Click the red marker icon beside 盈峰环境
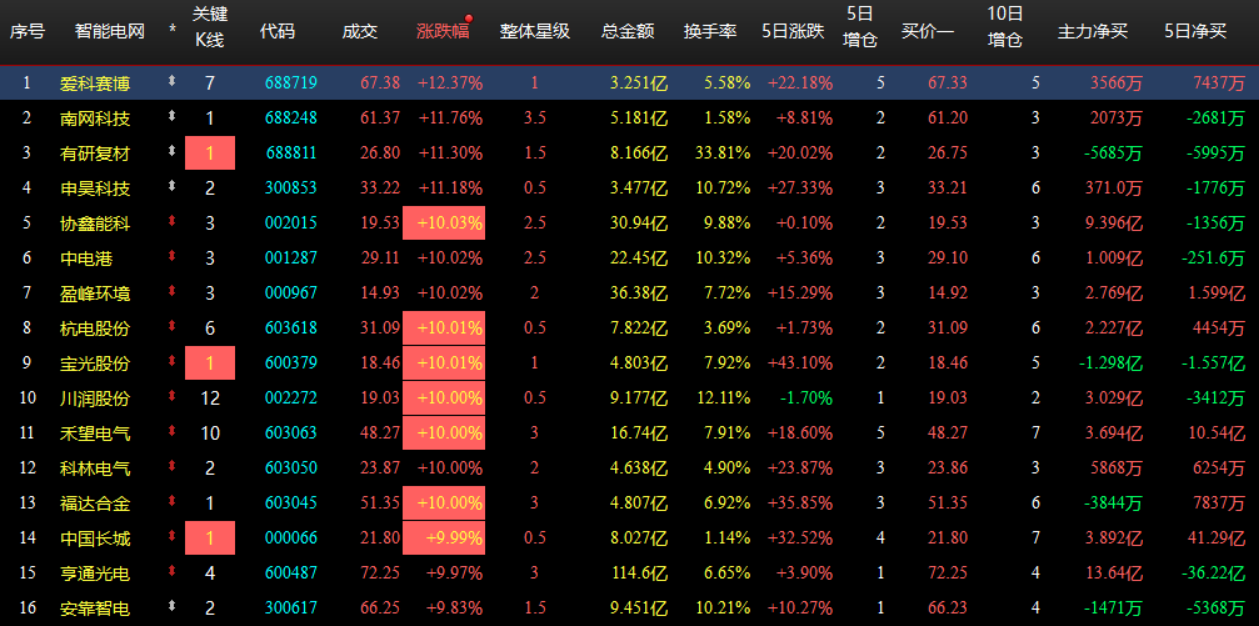The height and width of the screenshot is (626, 1259). (x=172, y=292)
